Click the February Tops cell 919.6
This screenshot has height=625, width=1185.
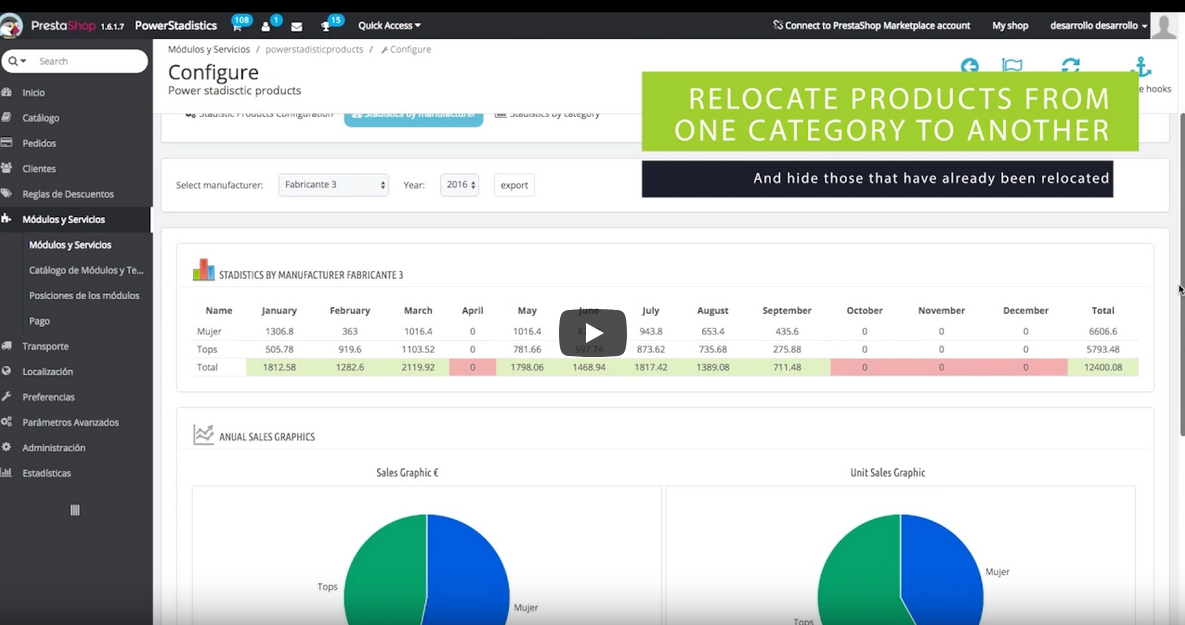[350, 349]
